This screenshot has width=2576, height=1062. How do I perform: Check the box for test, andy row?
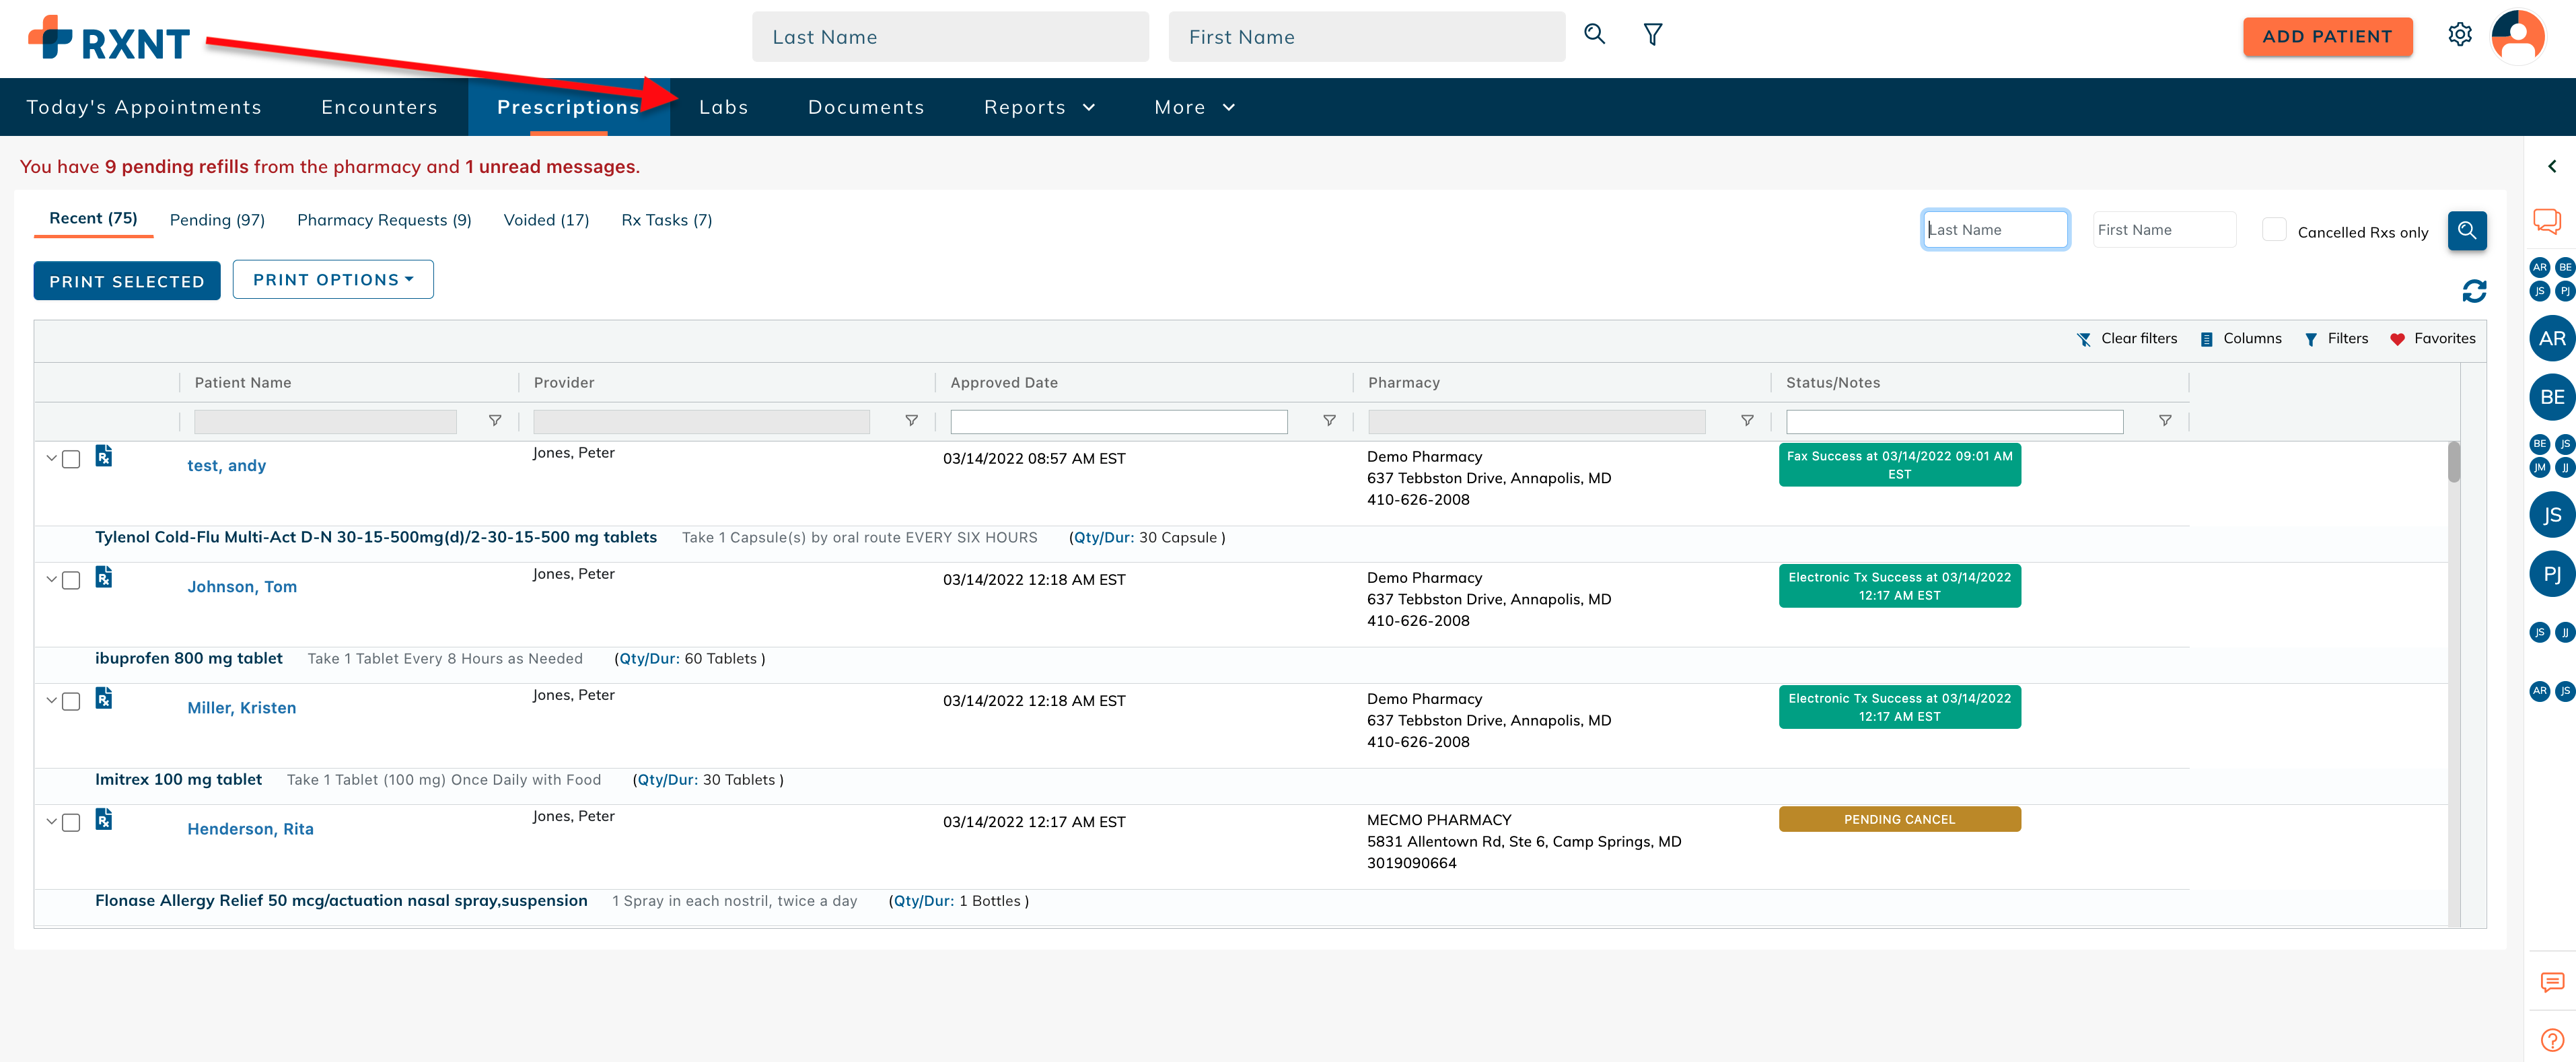71,460
